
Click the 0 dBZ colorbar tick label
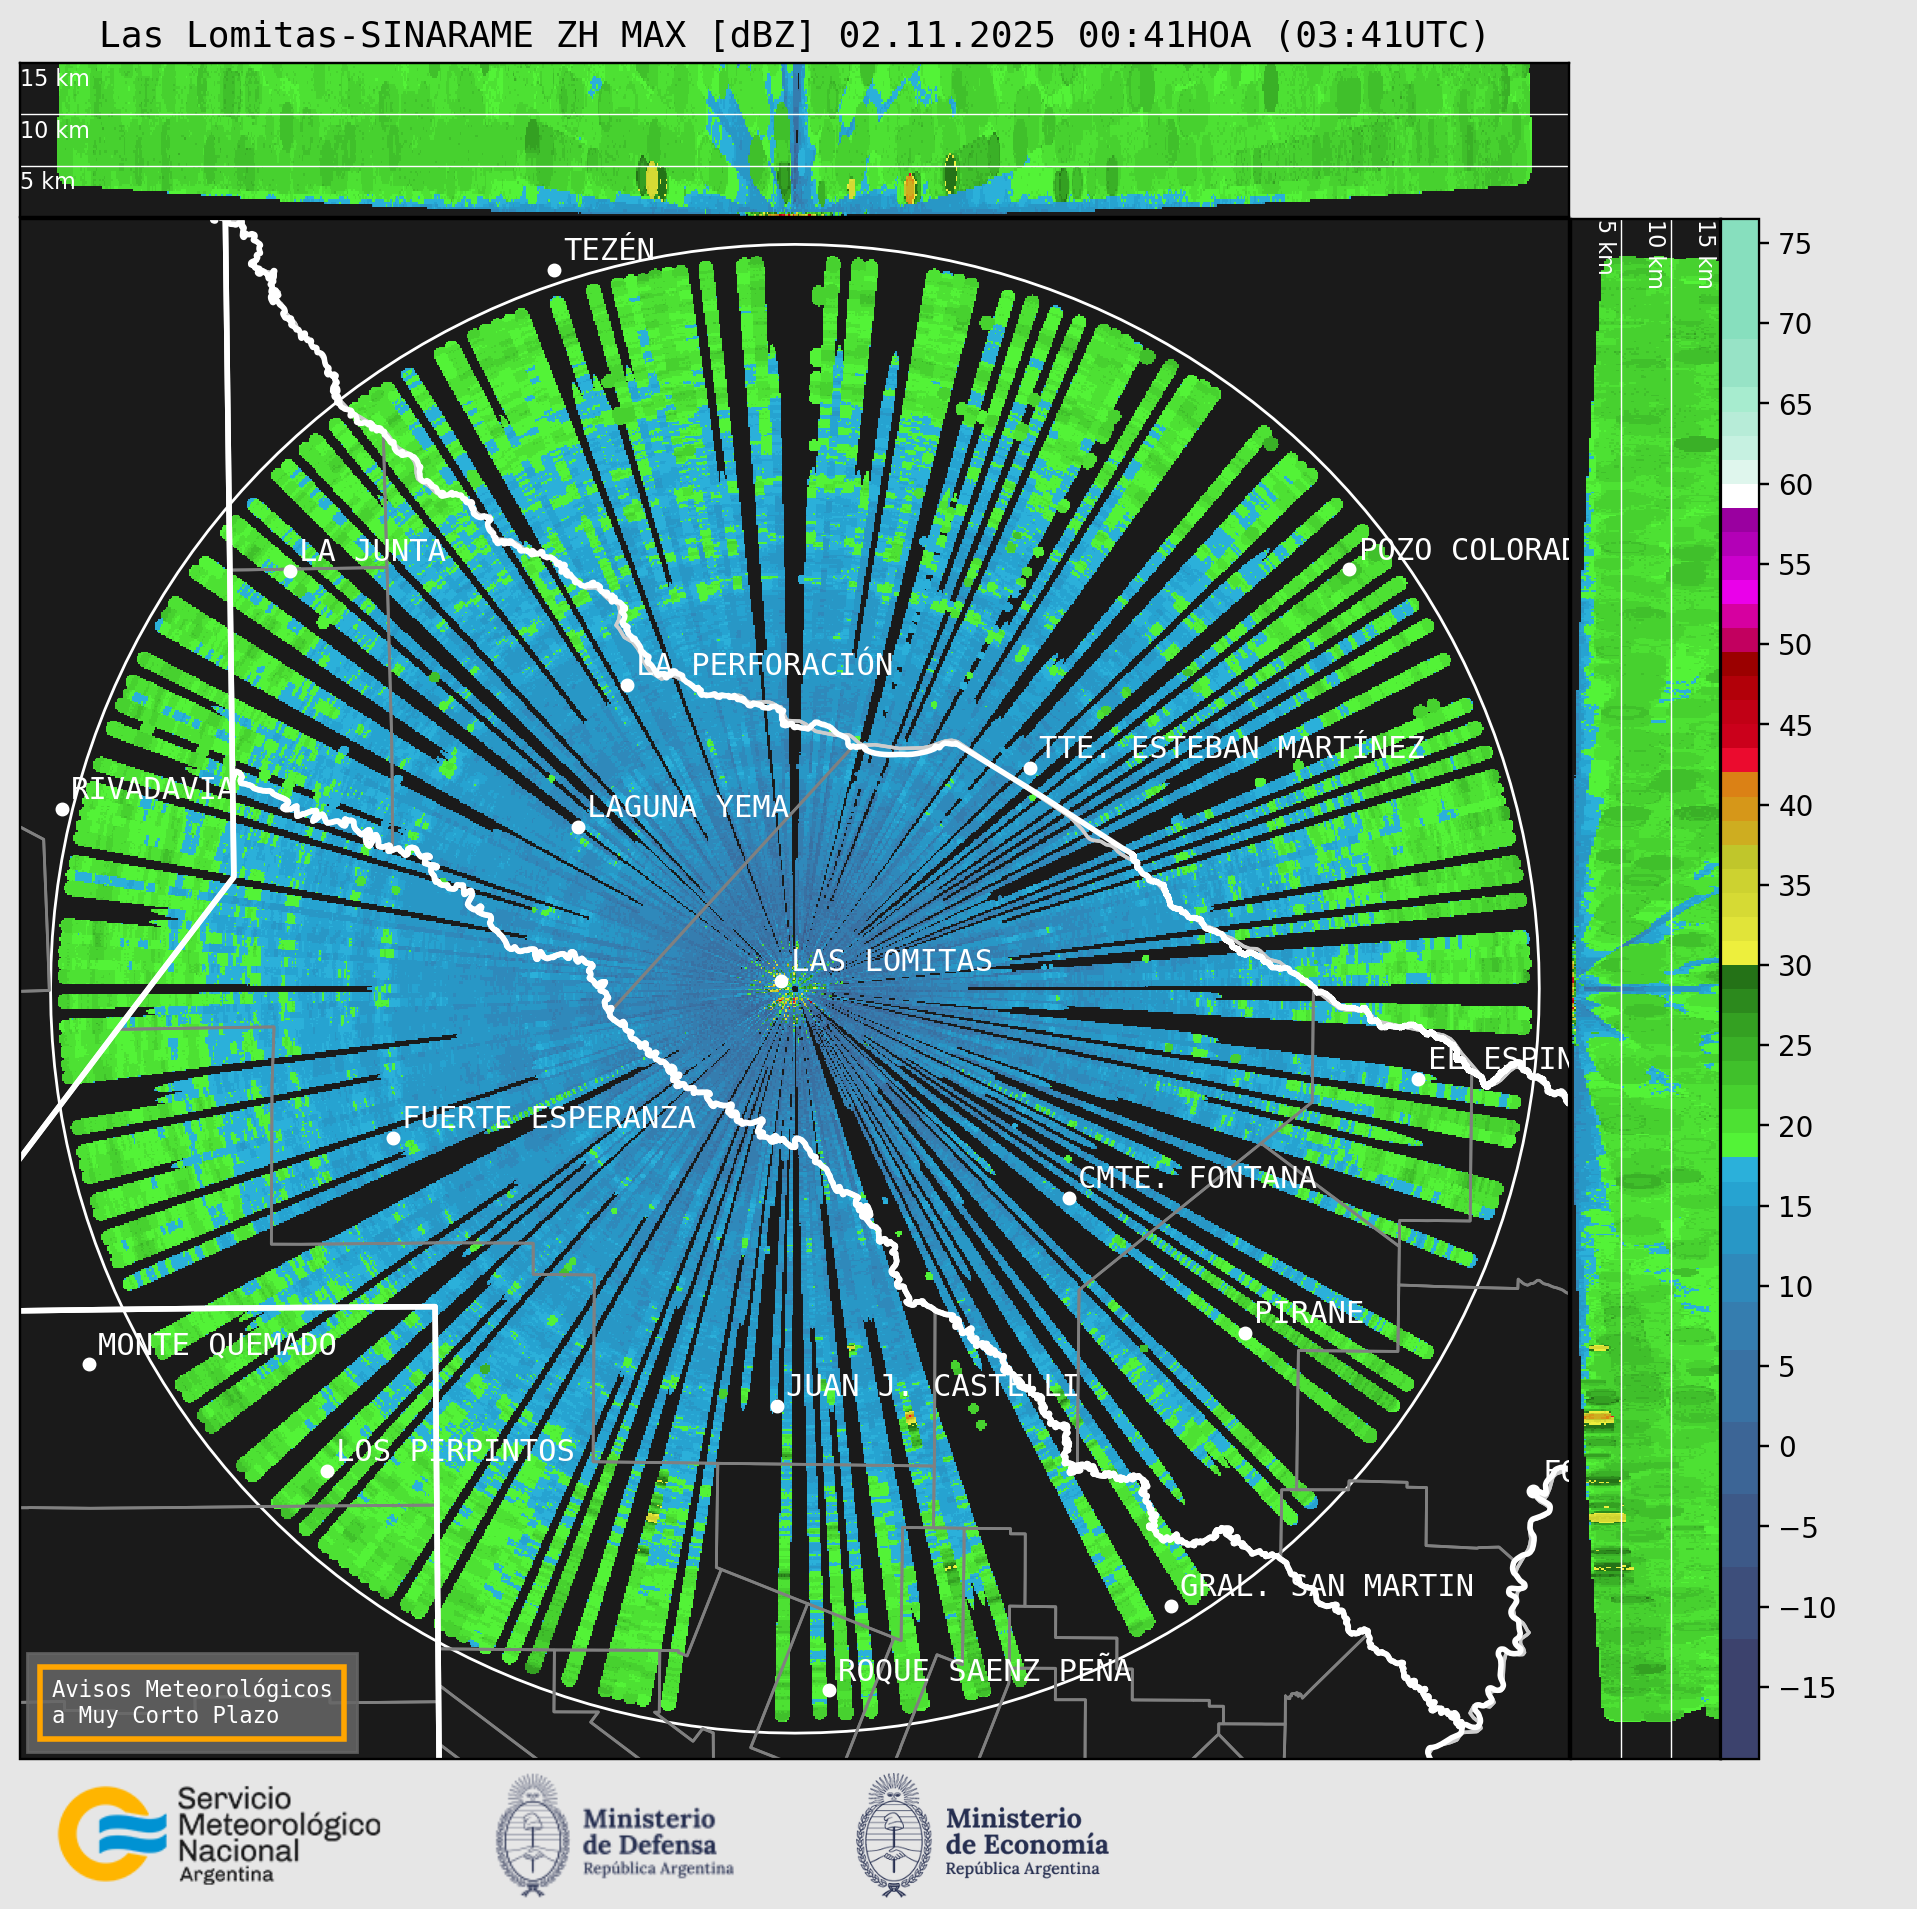[1787, 1447]
